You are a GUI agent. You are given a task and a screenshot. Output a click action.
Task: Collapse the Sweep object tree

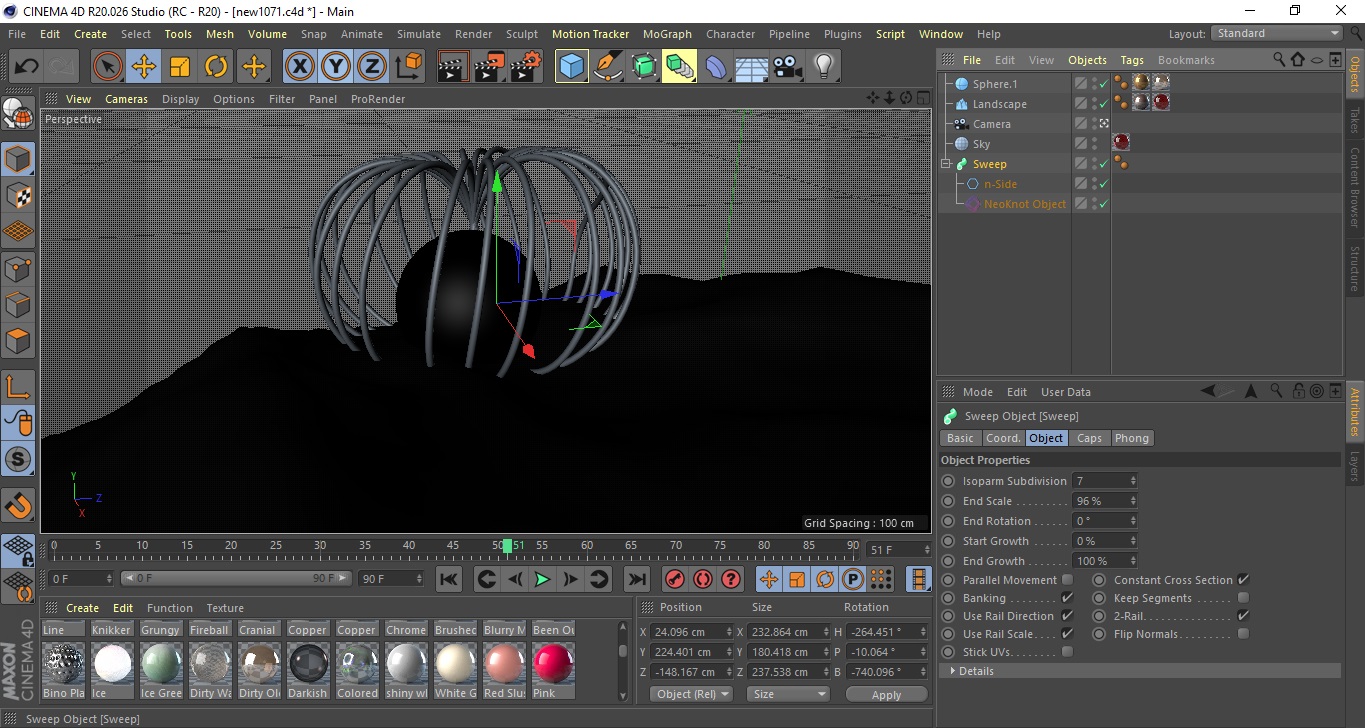(946, 164)
